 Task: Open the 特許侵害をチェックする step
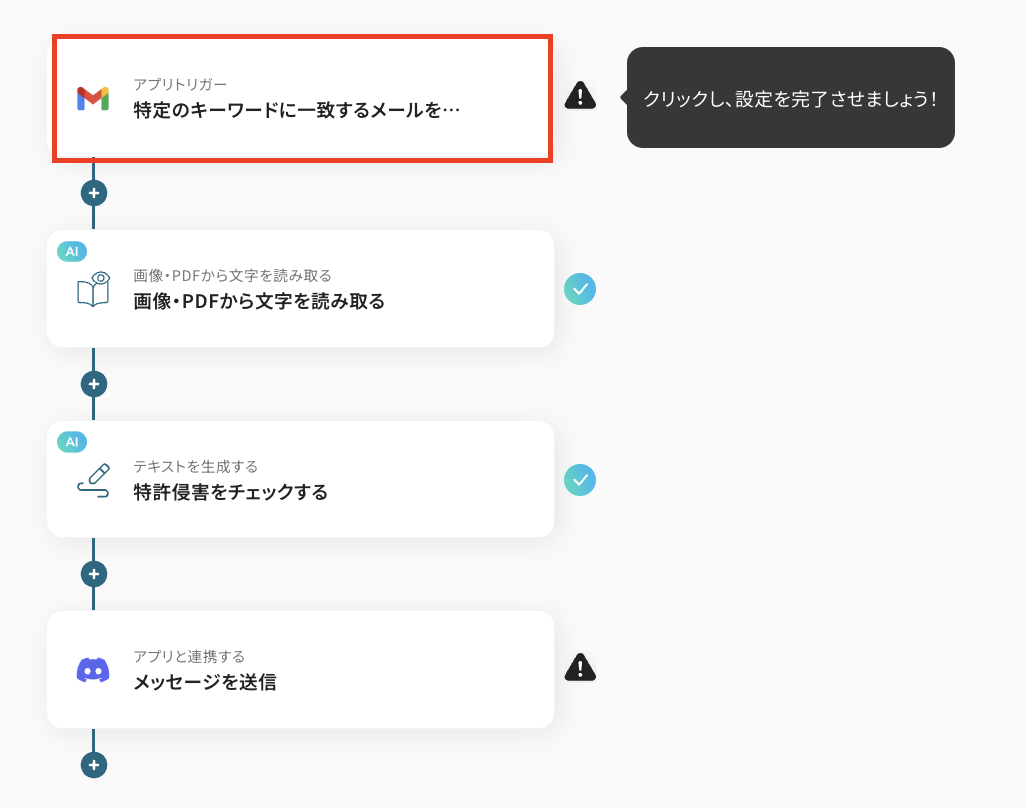click(300, 480)
